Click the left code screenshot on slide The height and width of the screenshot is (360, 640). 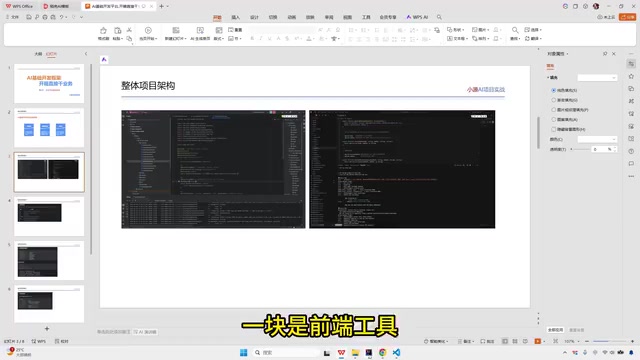[213, 169]
